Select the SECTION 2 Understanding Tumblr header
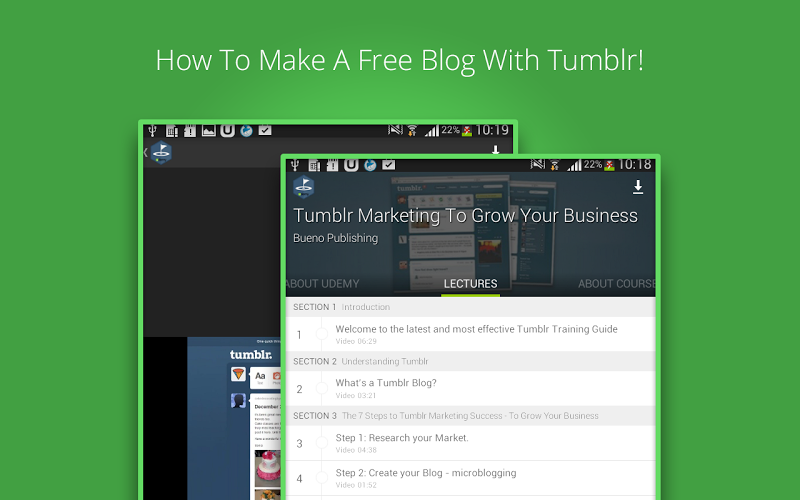 tap(470, 361)
